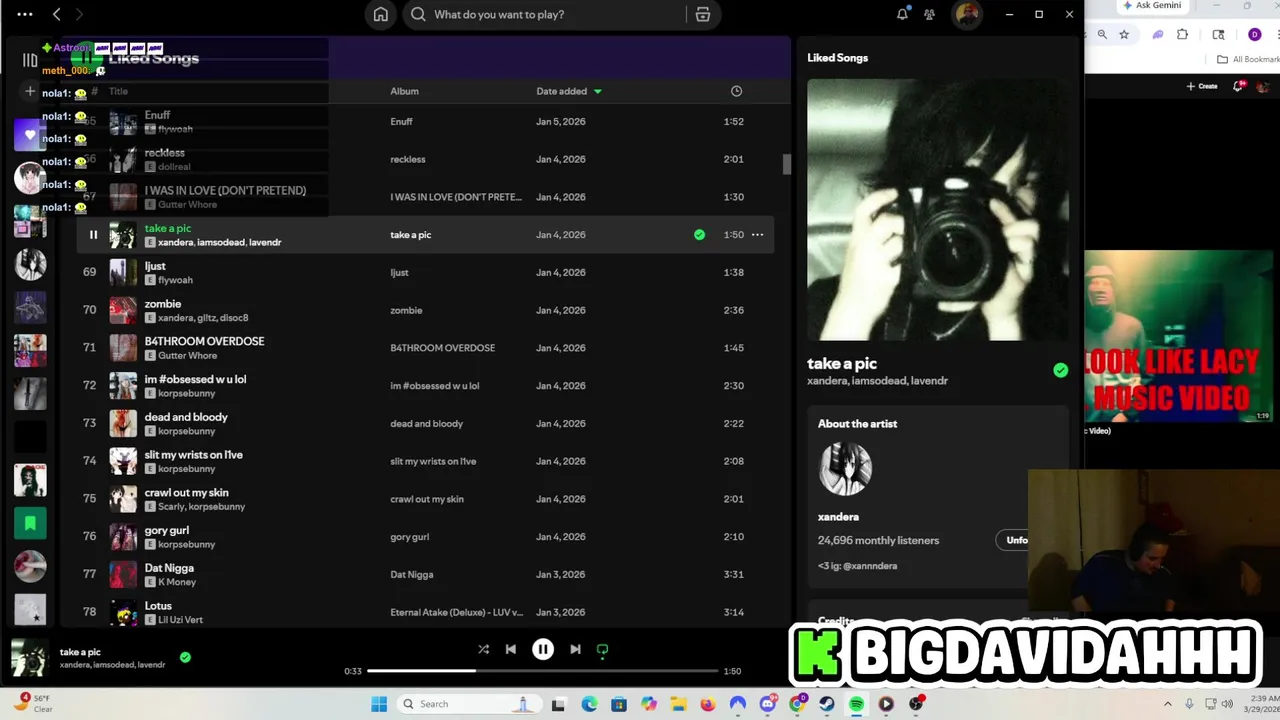Play the song 'zombie'

click(163, 304)
